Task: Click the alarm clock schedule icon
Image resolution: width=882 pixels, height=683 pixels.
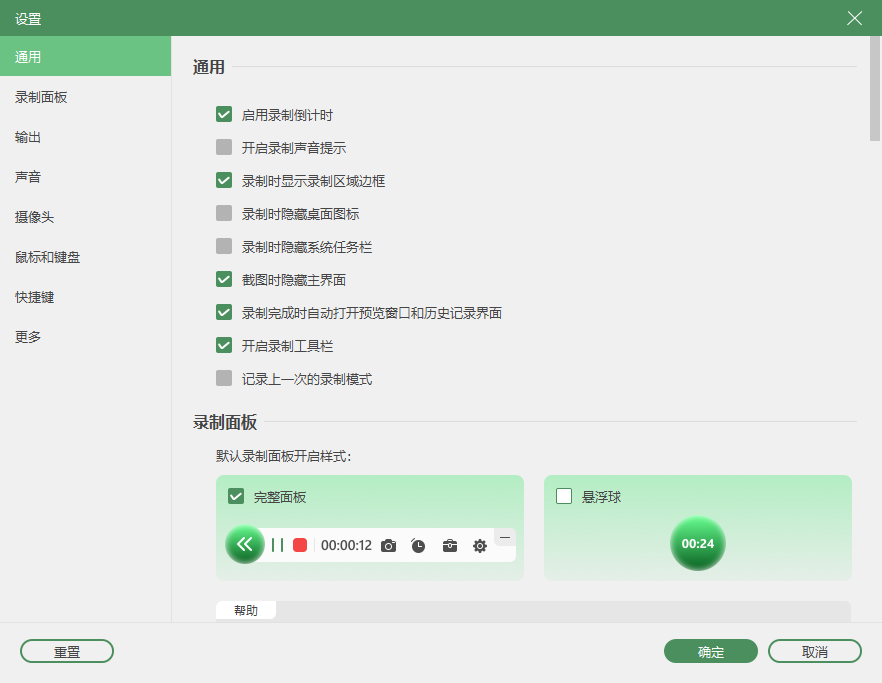Action: click(418, 546)
